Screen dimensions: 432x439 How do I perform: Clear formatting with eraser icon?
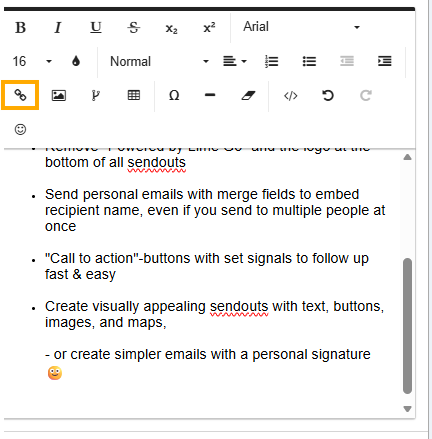coord(248,95)
